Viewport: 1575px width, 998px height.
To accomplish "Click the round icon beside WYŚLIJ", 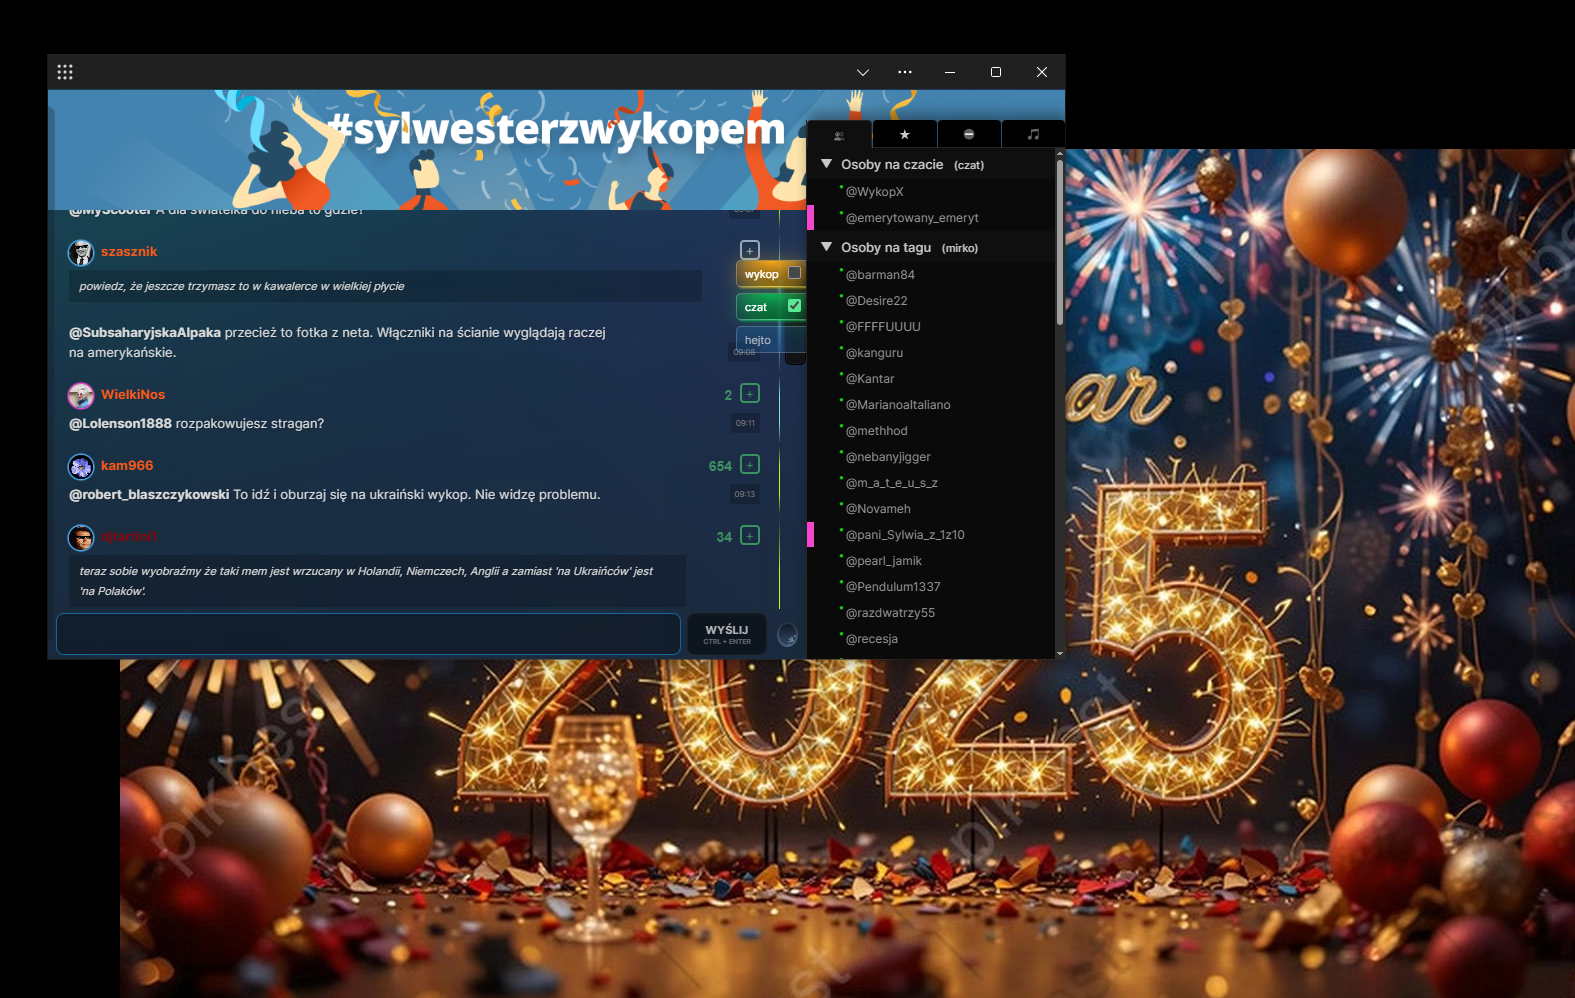I will (x=788, y=635).
